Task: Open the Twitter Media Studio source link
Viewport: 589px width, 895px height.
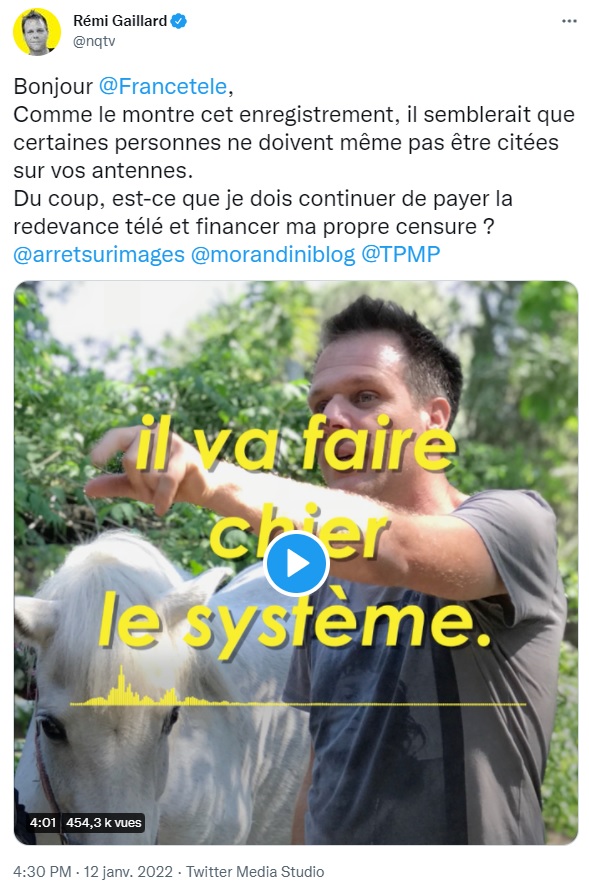Action: (x=255, y=872)
